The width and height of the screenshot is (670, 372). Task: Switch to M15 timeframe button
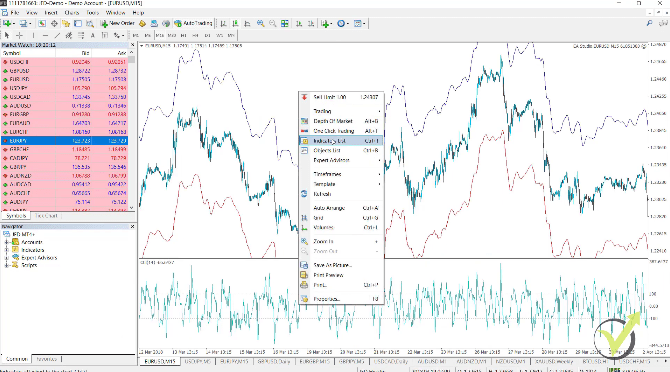point(160,35)
